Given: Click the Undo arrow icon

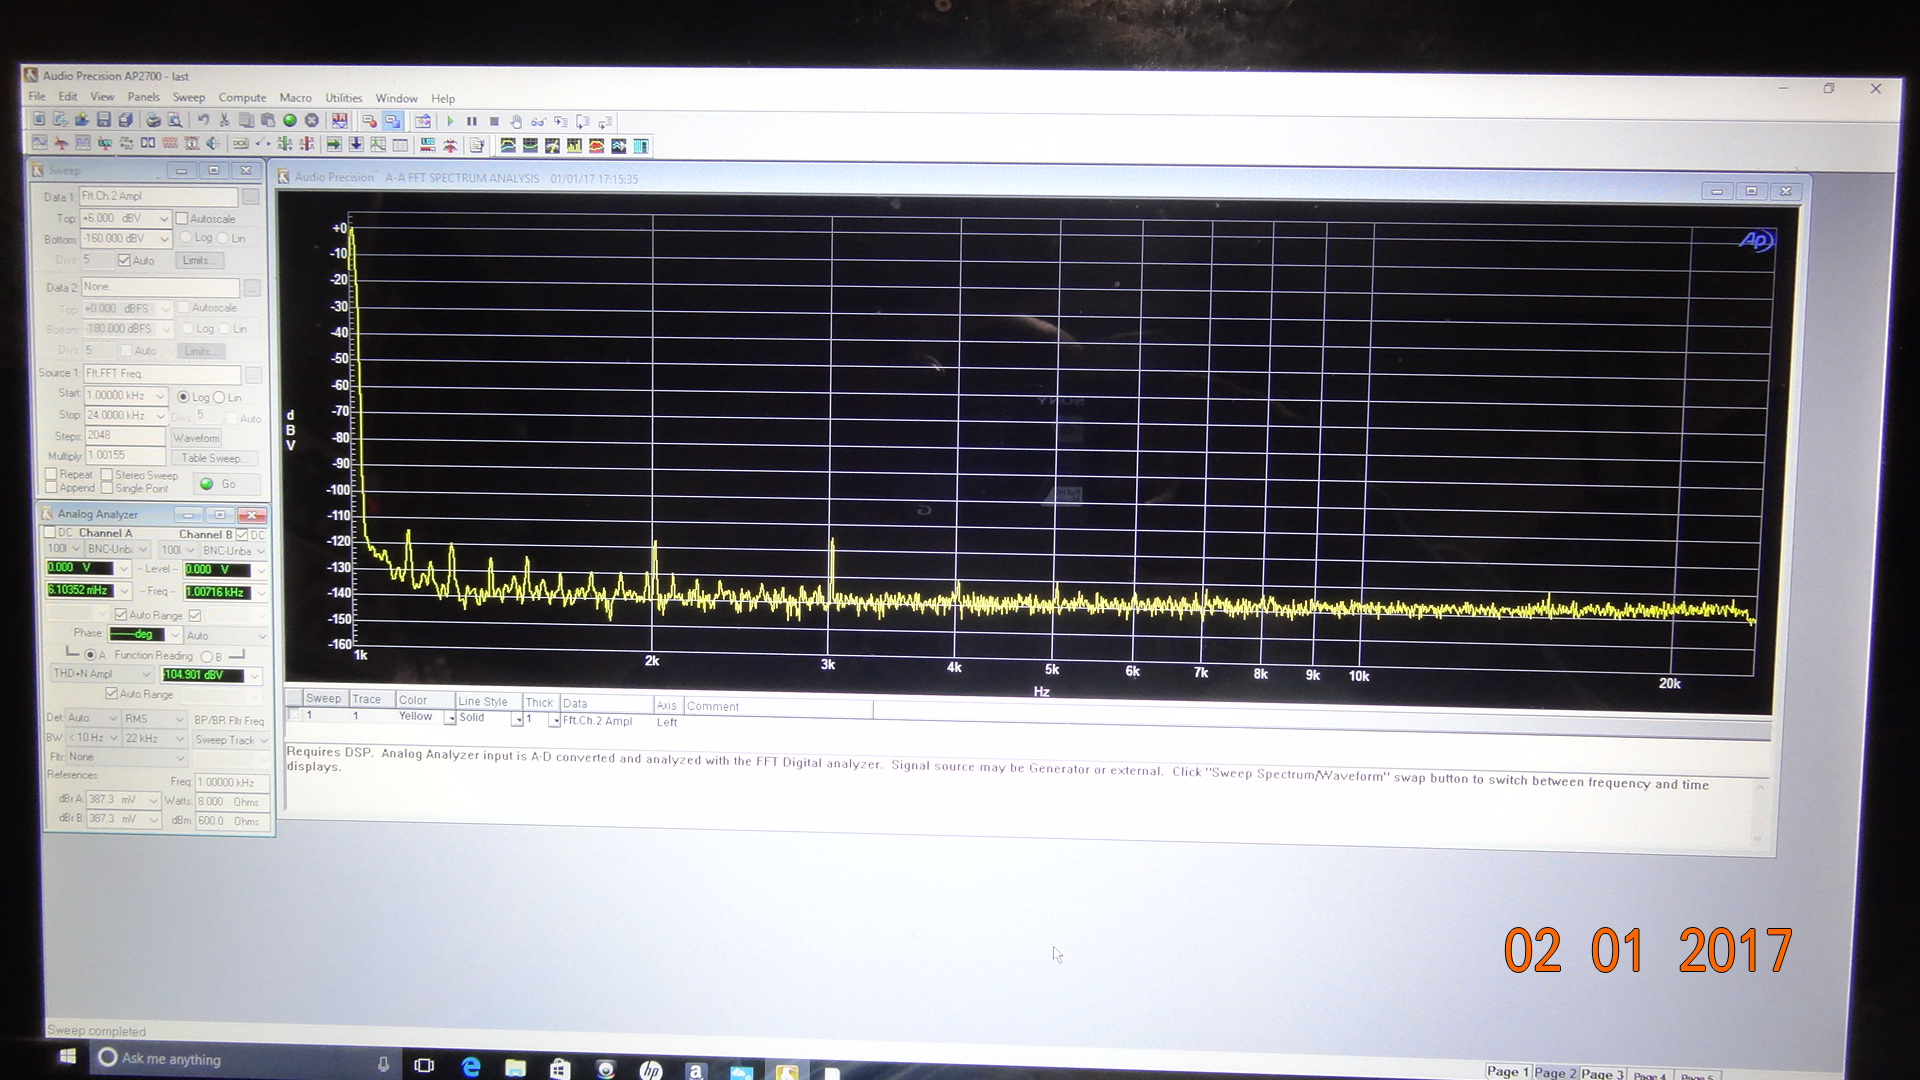Looking at the screenshot, I should pos(203,120).
